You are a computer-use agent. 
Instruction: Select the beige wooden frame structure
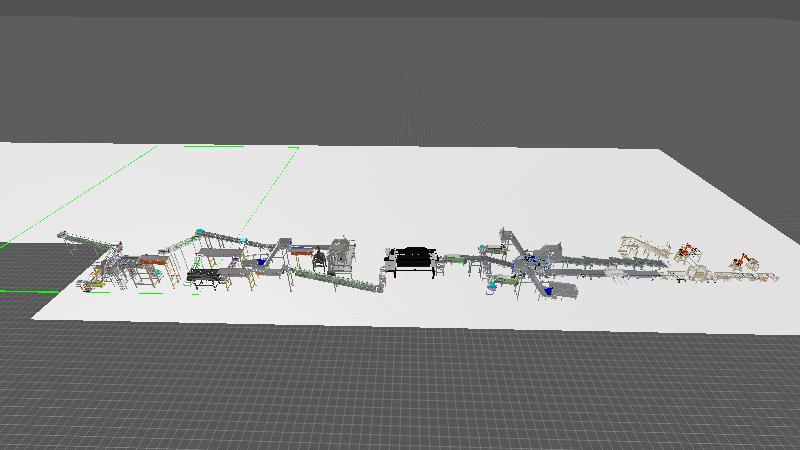640,246
